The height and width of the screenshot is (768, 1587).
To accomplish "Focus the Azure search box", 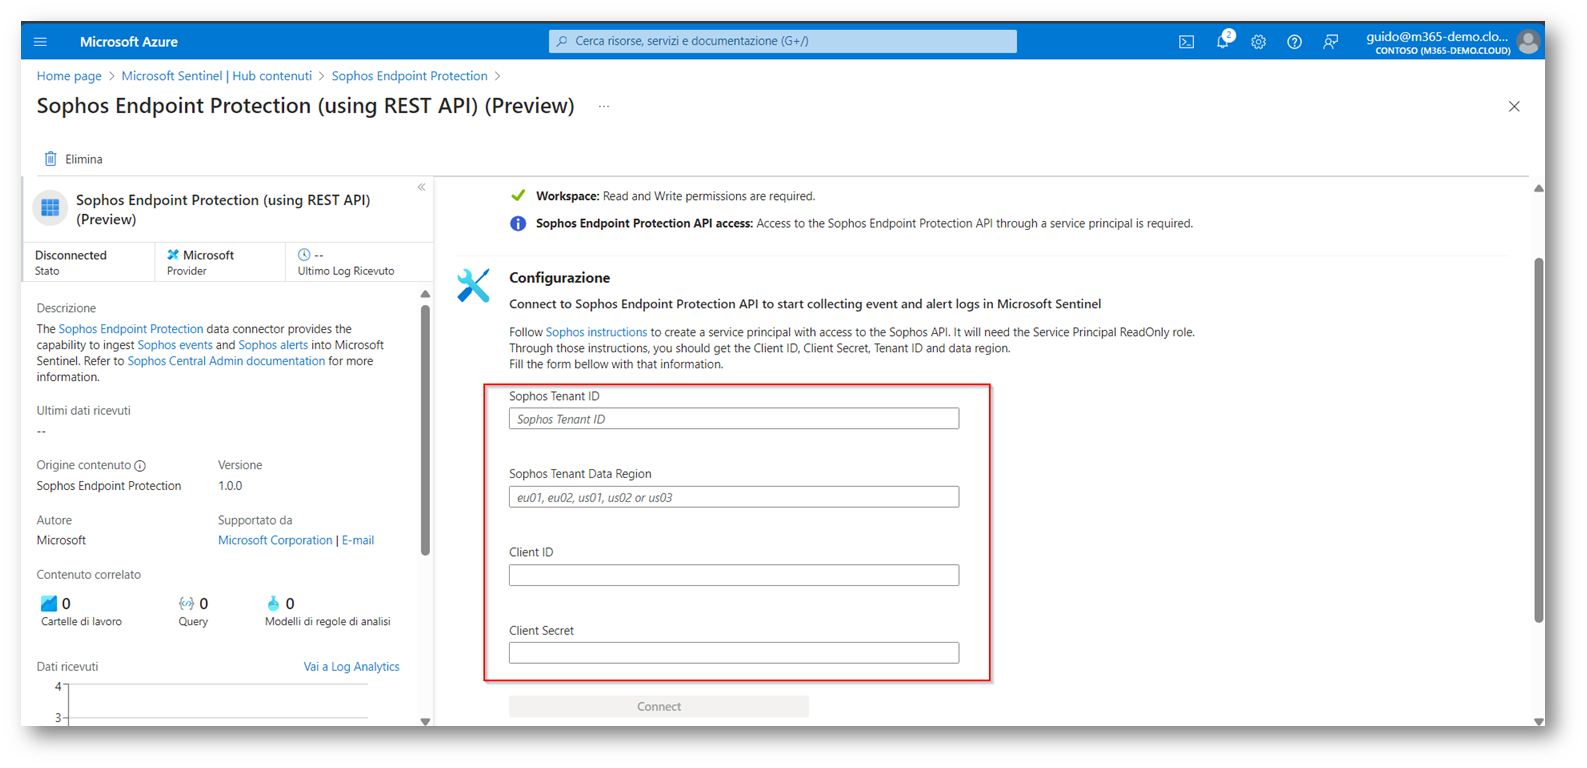I will click(783, 41).
